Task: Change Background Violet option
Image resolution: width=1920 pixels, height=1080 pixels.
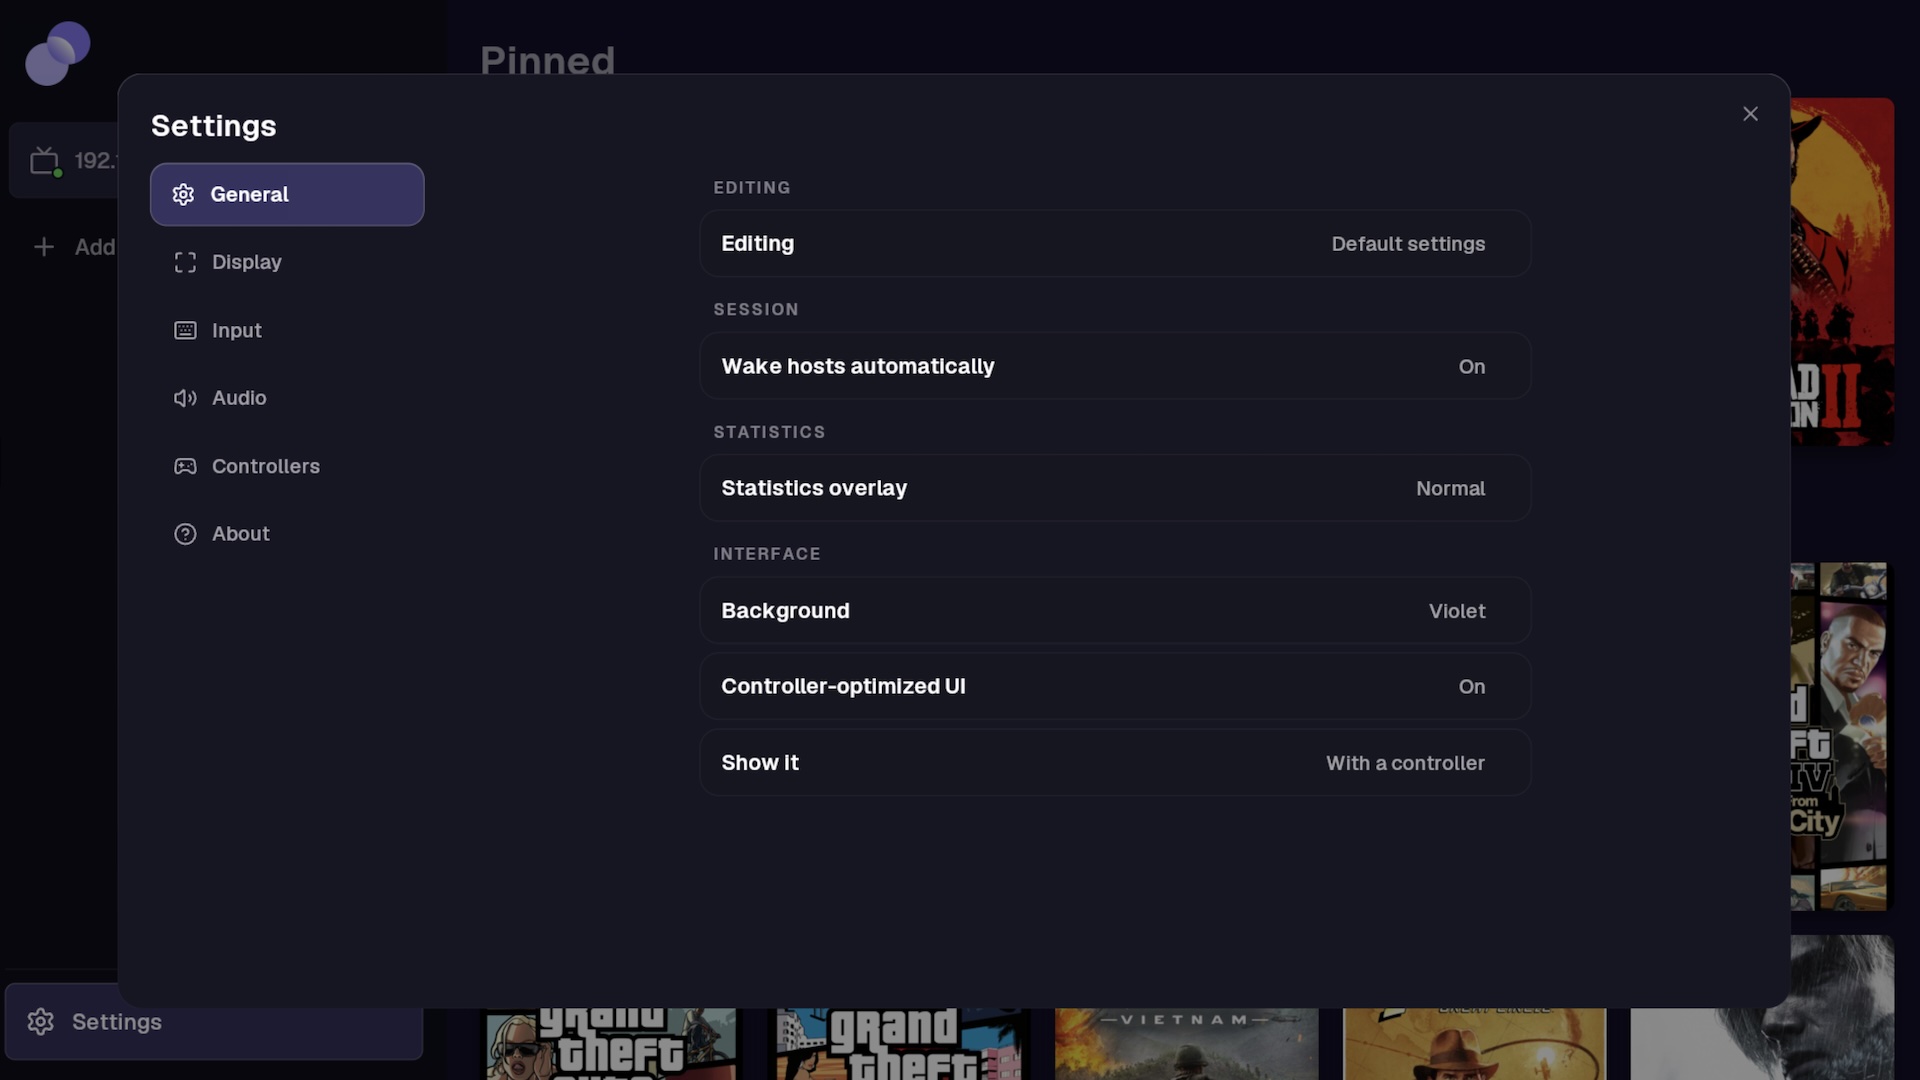Action: pos(1115,610)
